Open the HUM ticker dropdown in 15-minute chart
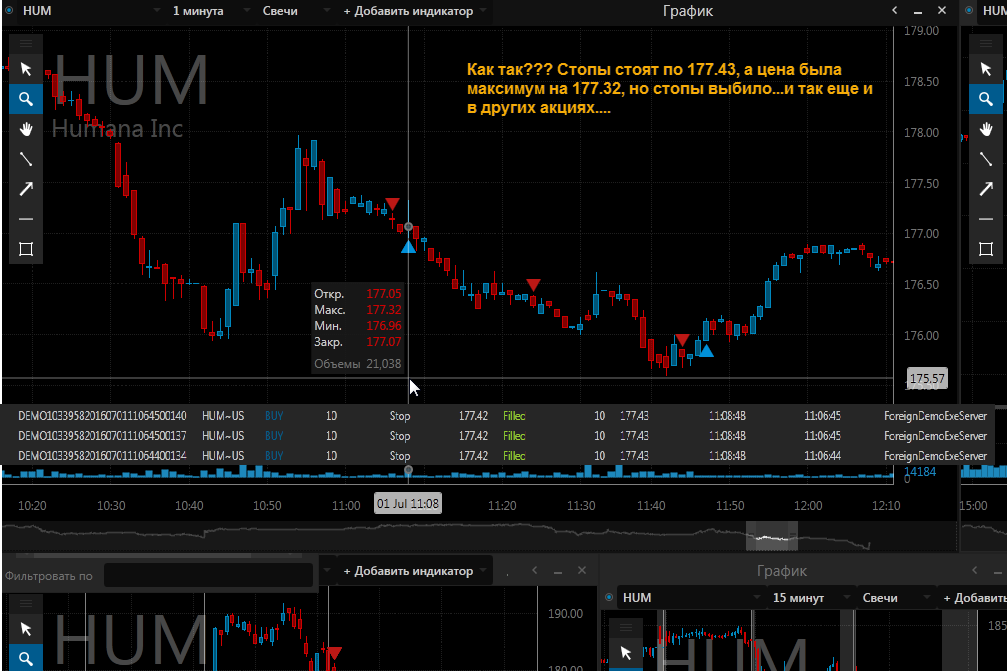Screen dimensions: 1008x671 point(756,598)
